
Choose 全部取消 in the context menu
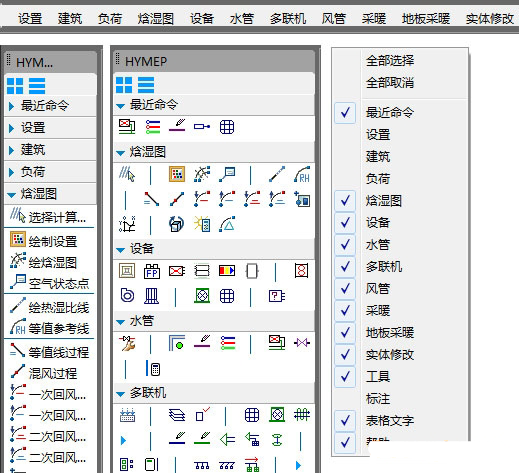pyautogui.click(x=390, y=83)
